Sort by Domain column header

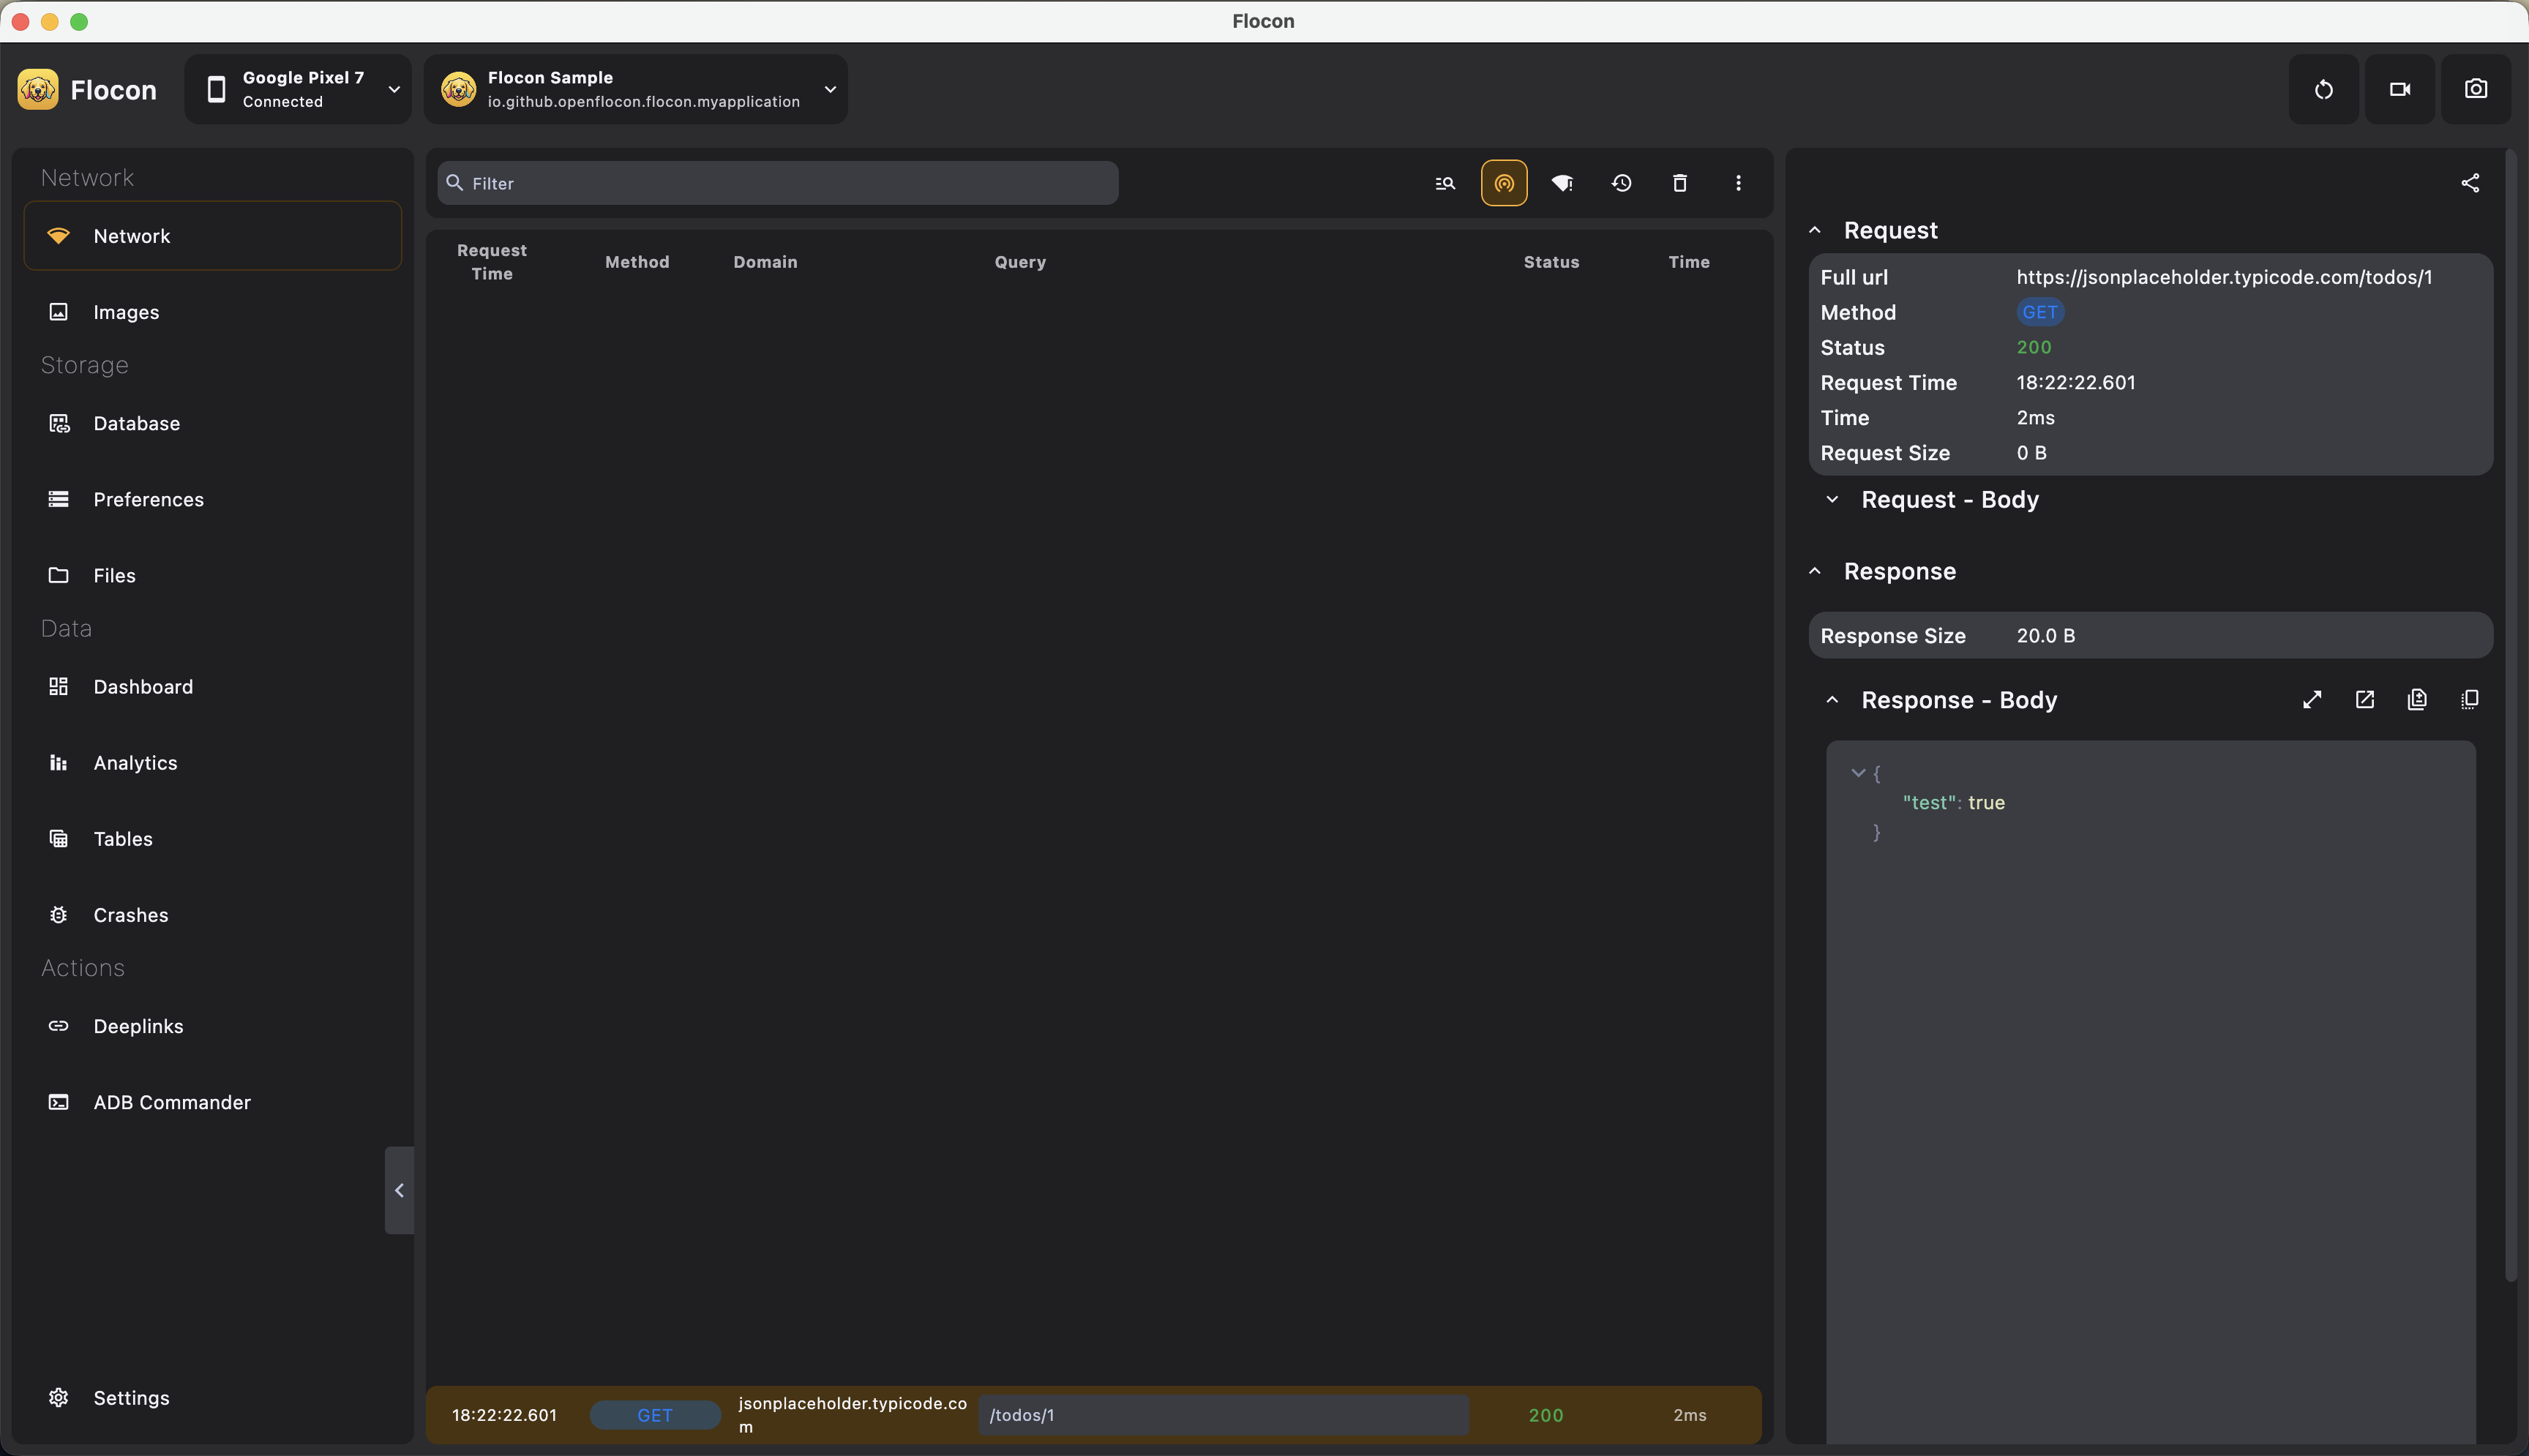point(765,262)
